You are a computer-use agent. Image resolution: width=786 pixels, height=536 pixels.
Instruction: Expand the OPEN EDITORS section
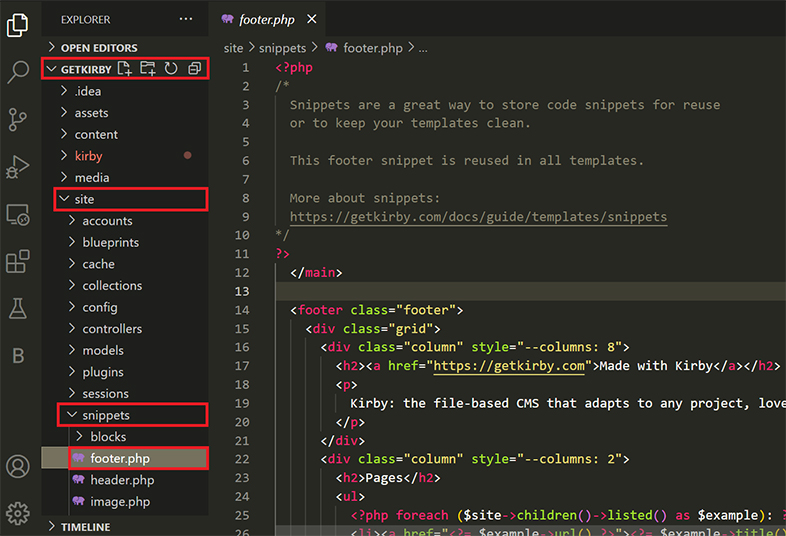tap(125, 48)
